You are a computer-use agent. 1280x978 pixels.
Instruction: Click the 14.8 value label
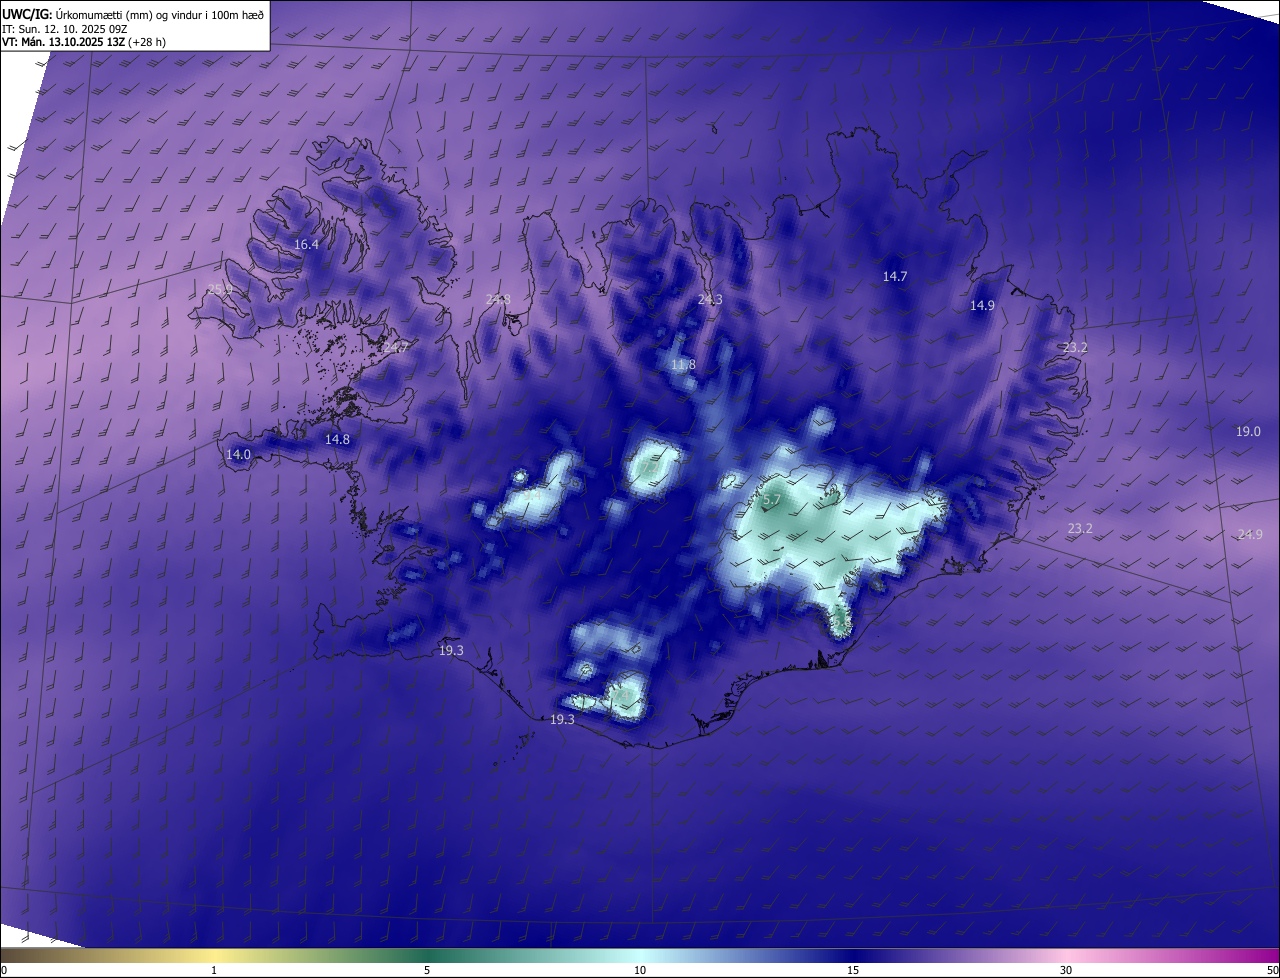click(x=337, y=439)
